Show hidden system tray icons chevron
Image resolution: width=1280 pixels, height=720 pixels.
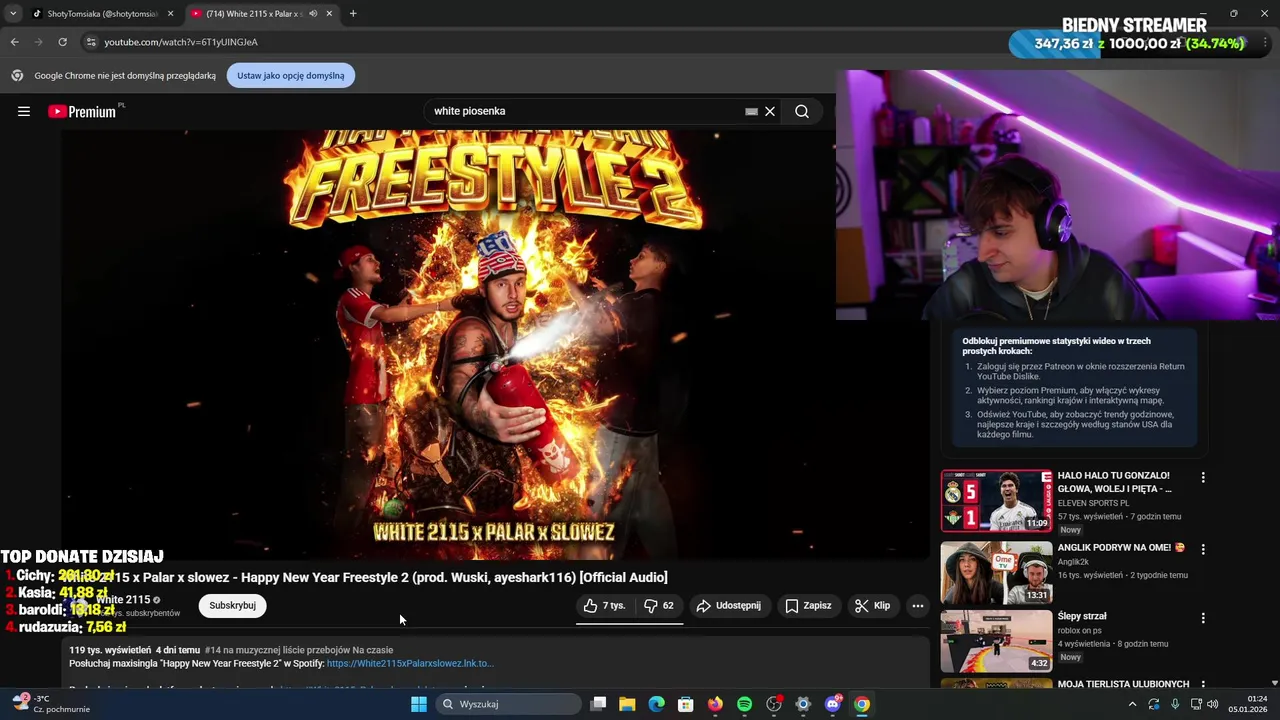click(x=1132, y=704)
